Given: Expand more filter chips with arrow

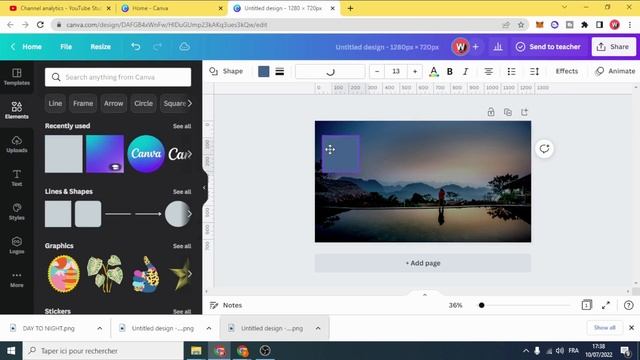Looking at the screenshot, I should 189,103.
